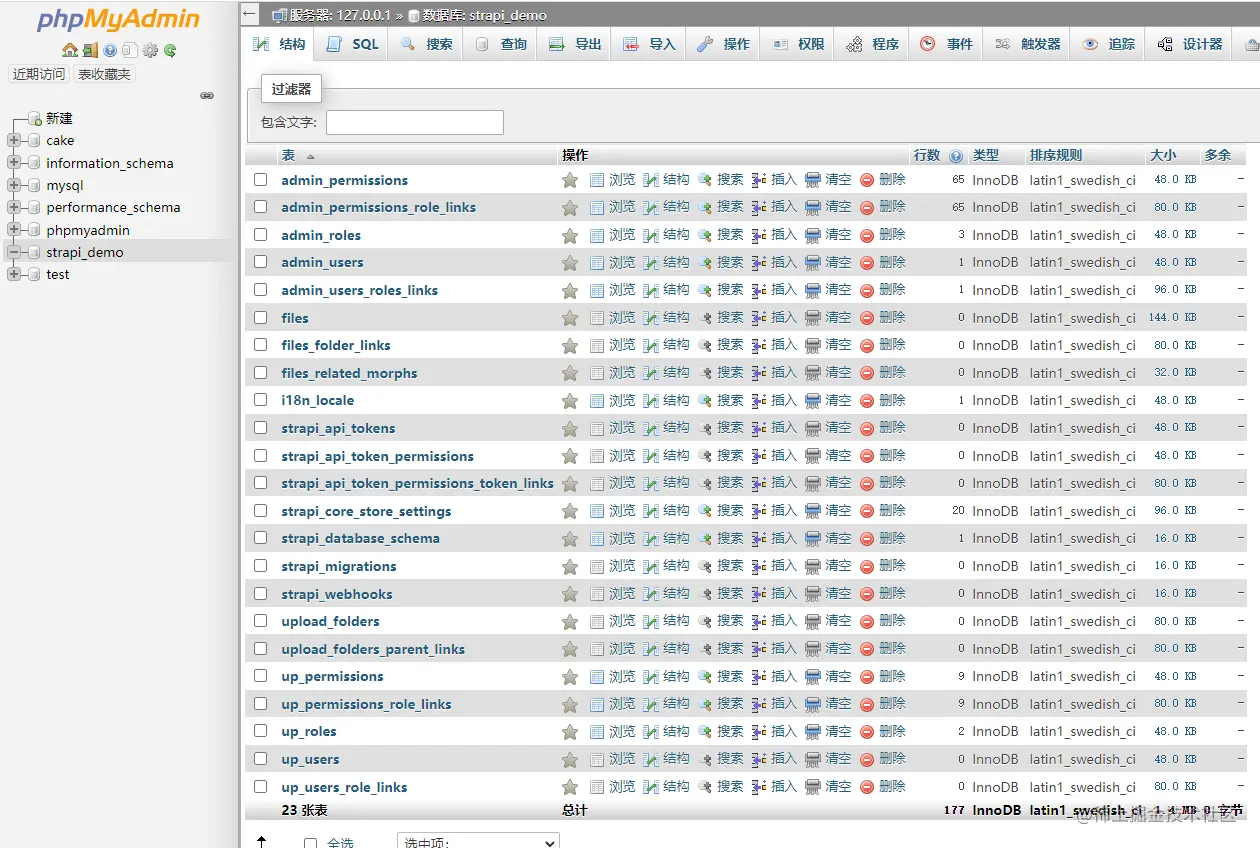Click search icon for up_permissions row
Viewport: 1260px width, 848px height.
705,676
